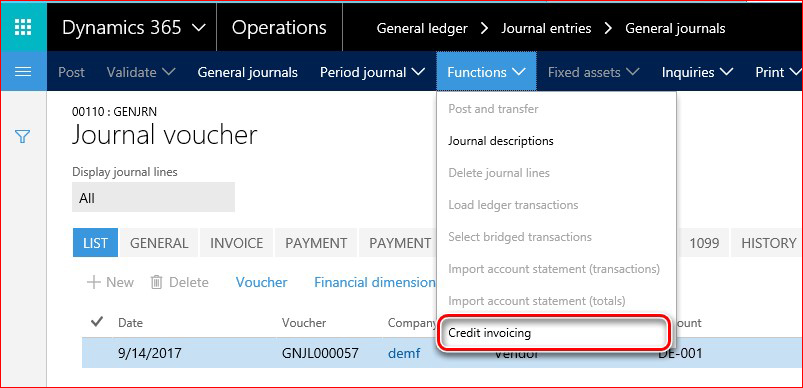Open the app launcher waffle icon
The width and height of the screenshot is (803, 388).
point(23,27)
